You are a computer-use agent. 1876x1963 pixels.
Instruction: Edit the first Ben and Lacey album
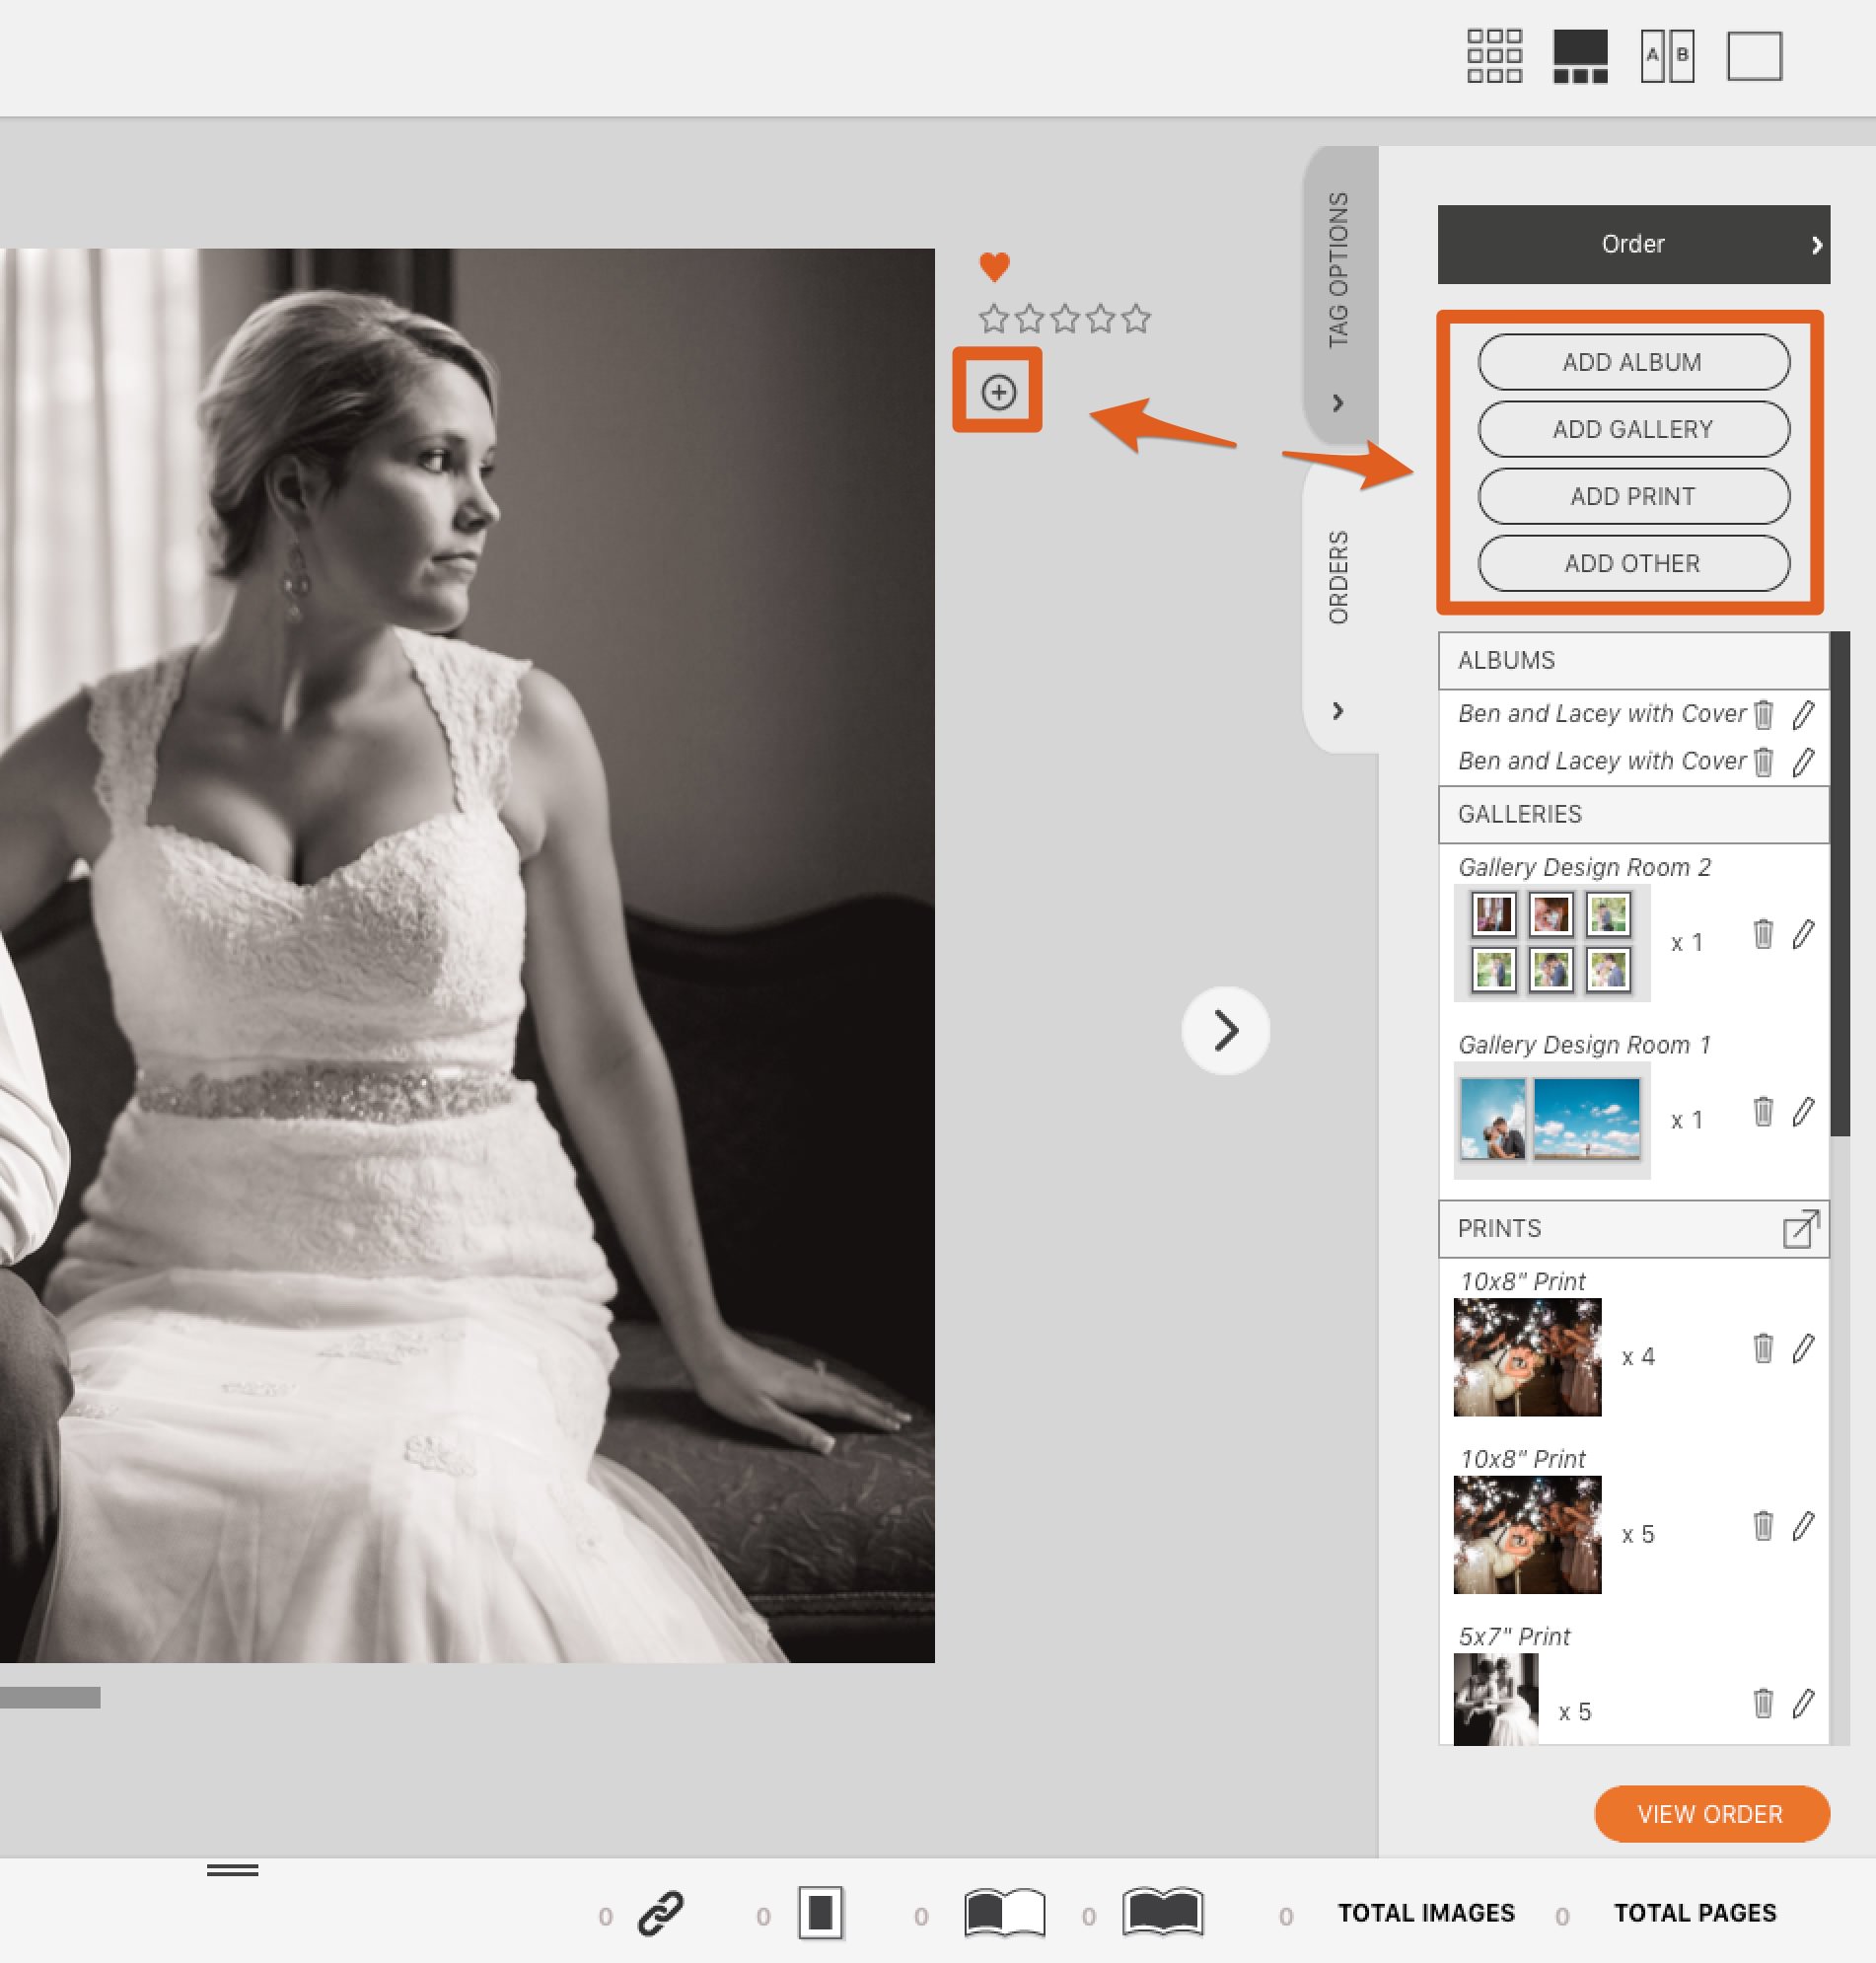1803,714
